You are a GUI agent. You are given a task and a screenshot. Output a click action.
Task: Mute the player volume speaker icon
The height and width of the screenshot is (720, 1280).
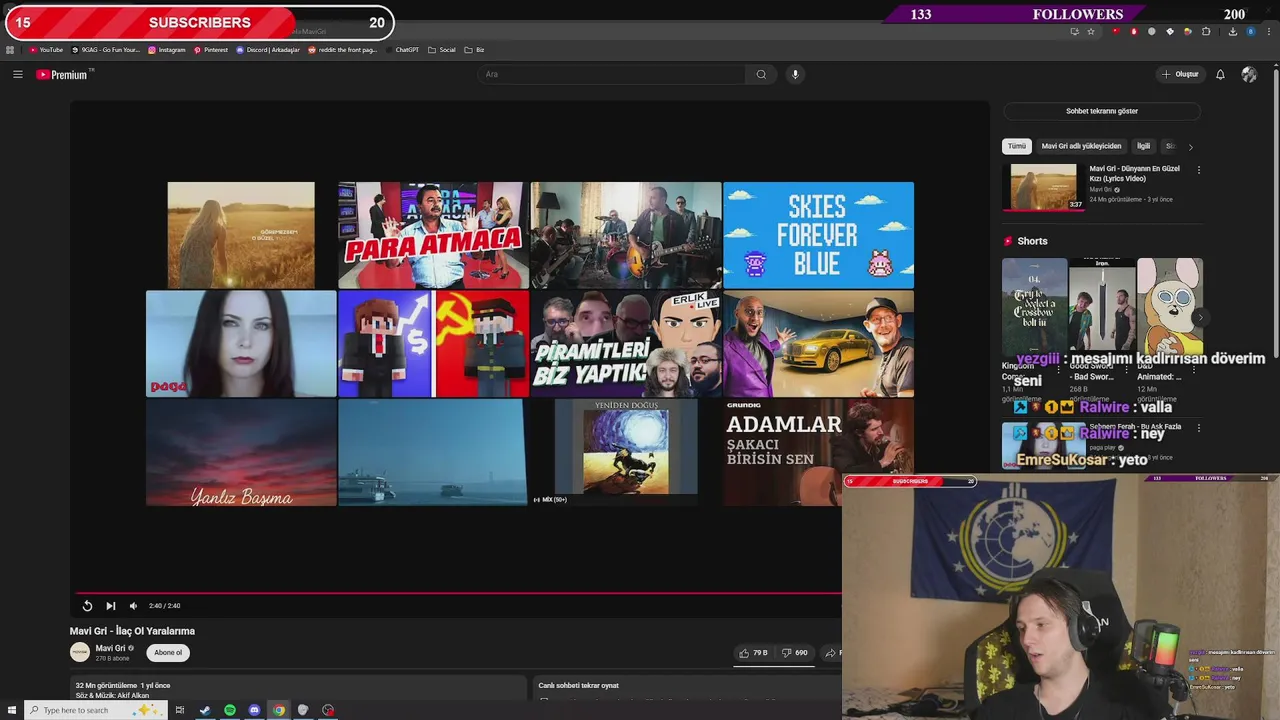[x=133, y=606]
